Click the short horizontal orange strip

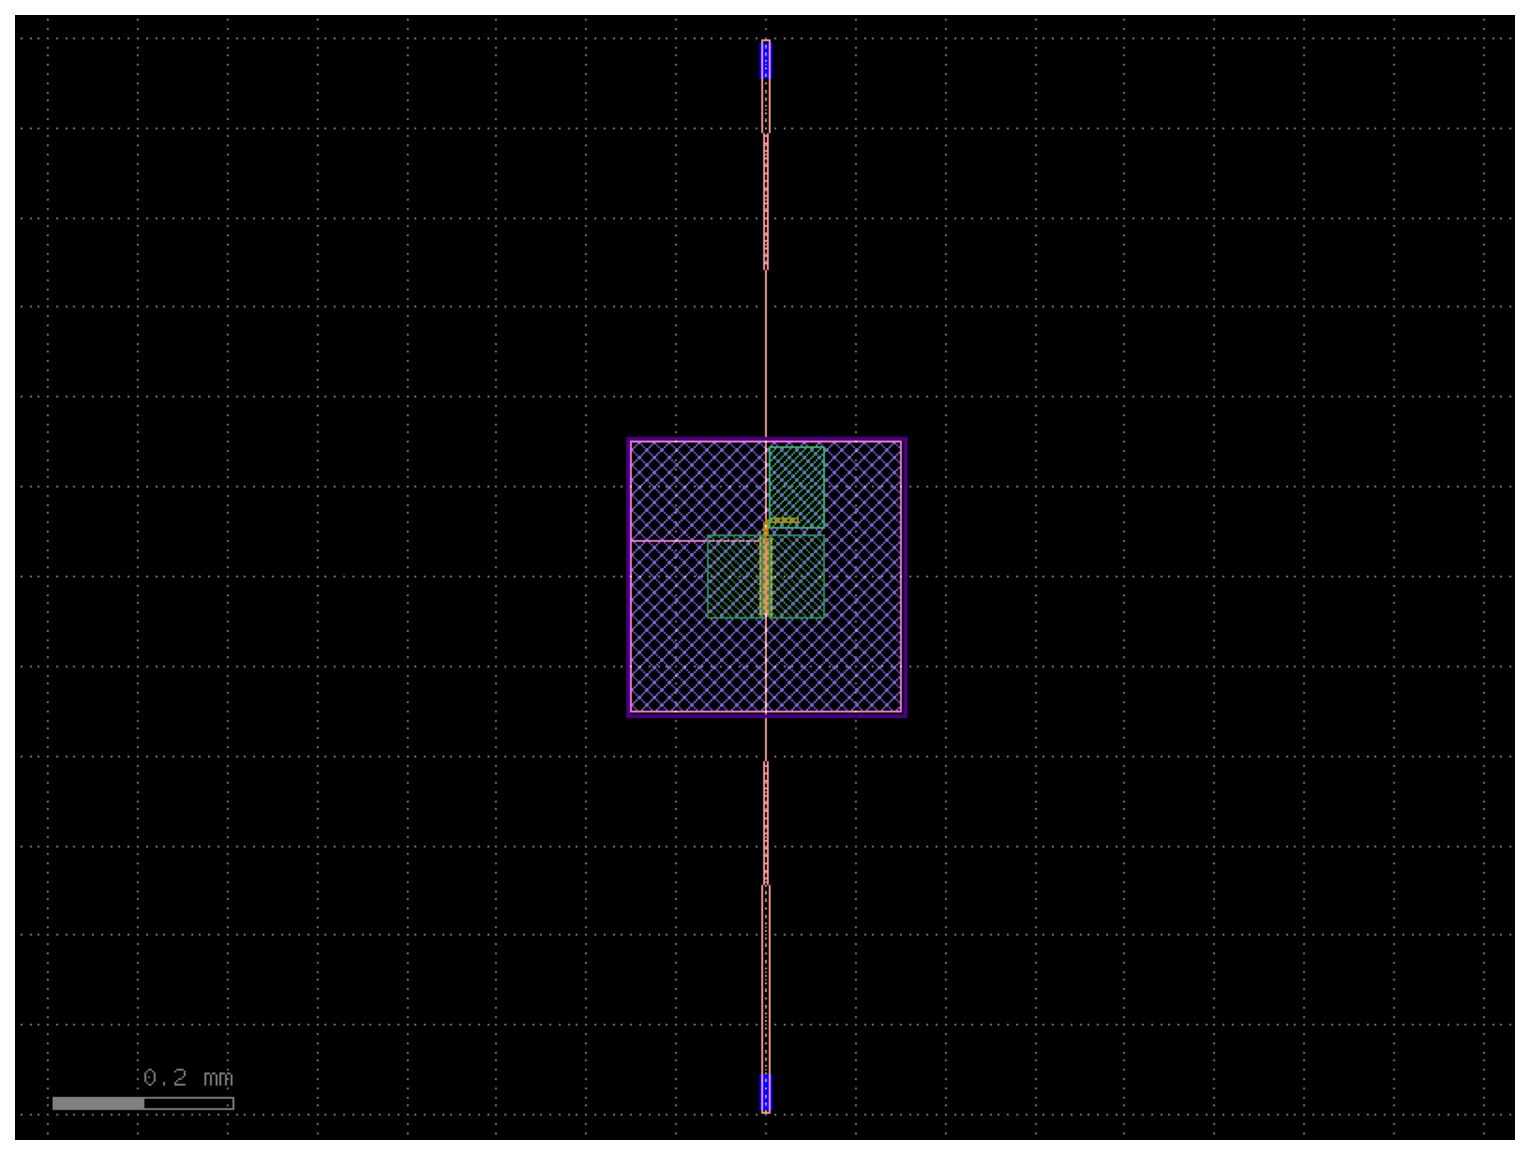pyautogui.click(x=784, y=521)
